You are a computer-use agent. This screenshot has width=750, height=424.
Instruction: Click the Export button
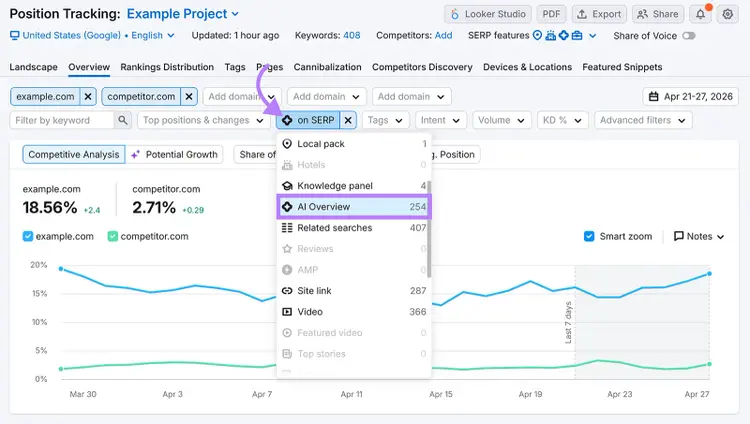coord(599,14)
